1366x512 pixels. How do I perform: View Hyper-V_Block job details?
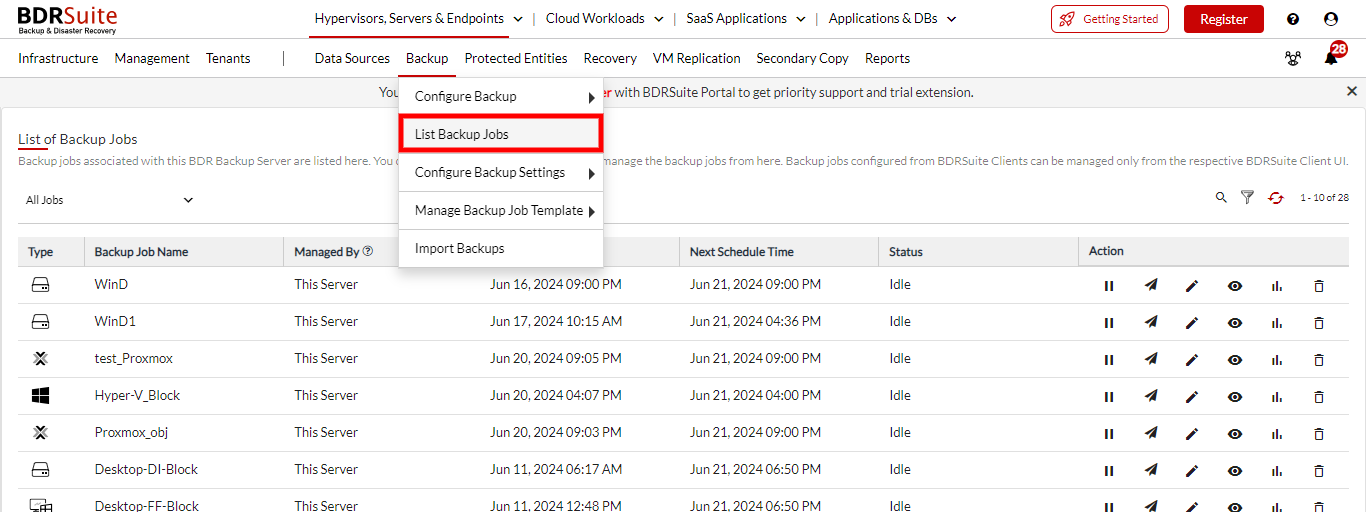coord(1235,397)
